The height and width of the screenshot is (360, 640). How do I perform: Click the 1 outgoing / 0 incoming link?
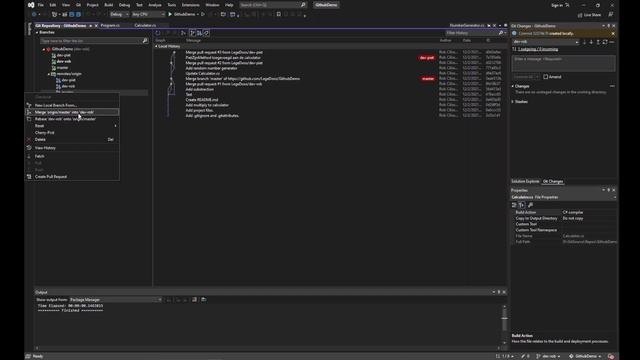538,49
